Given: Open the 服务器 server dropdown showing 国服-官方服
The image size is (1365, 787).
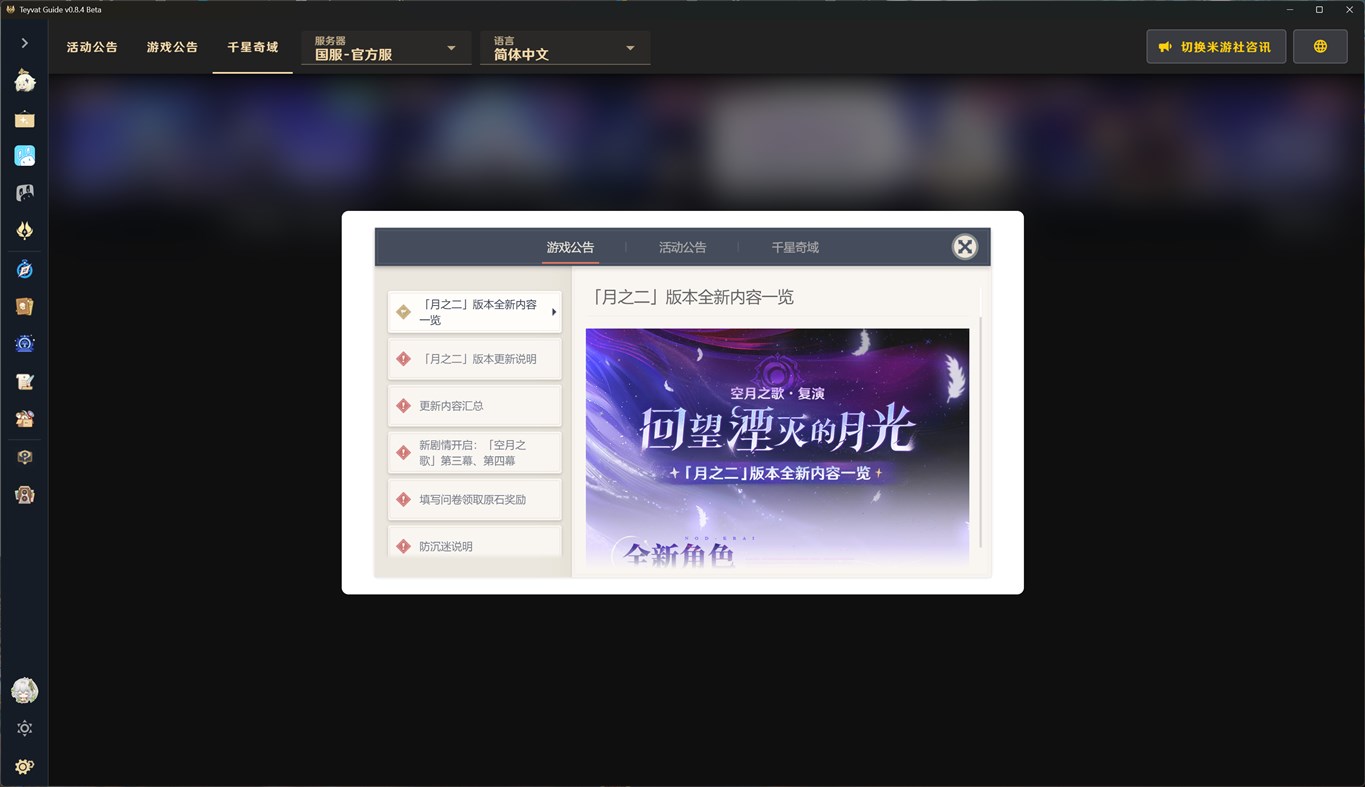Looking at the screenshot, I should click(x=385, y=47).
